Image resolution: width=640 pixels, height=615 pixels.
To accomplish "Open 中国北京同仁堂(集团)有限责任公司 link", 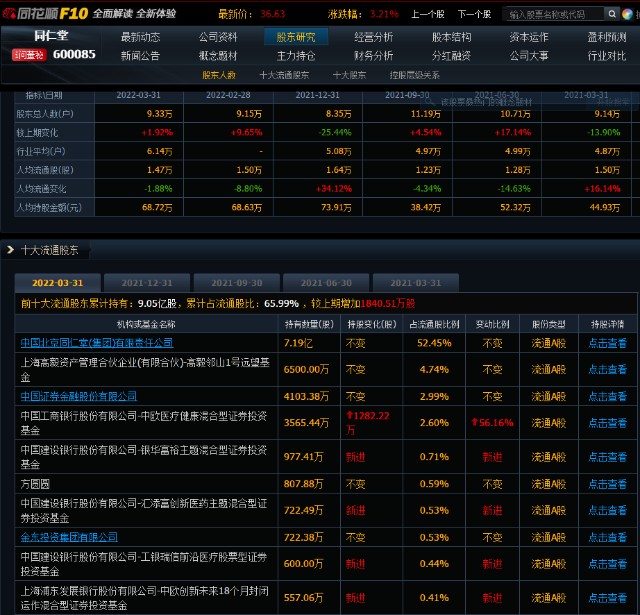I will 97,343.
